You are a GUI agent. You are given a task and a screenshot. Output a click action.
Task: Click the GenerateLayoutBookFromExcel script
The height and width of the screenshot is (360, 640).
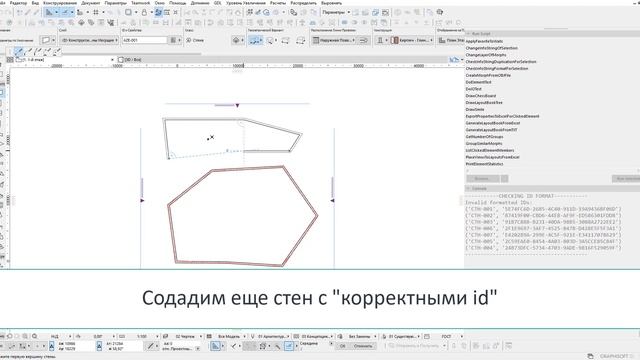click(x=493, y=123)
